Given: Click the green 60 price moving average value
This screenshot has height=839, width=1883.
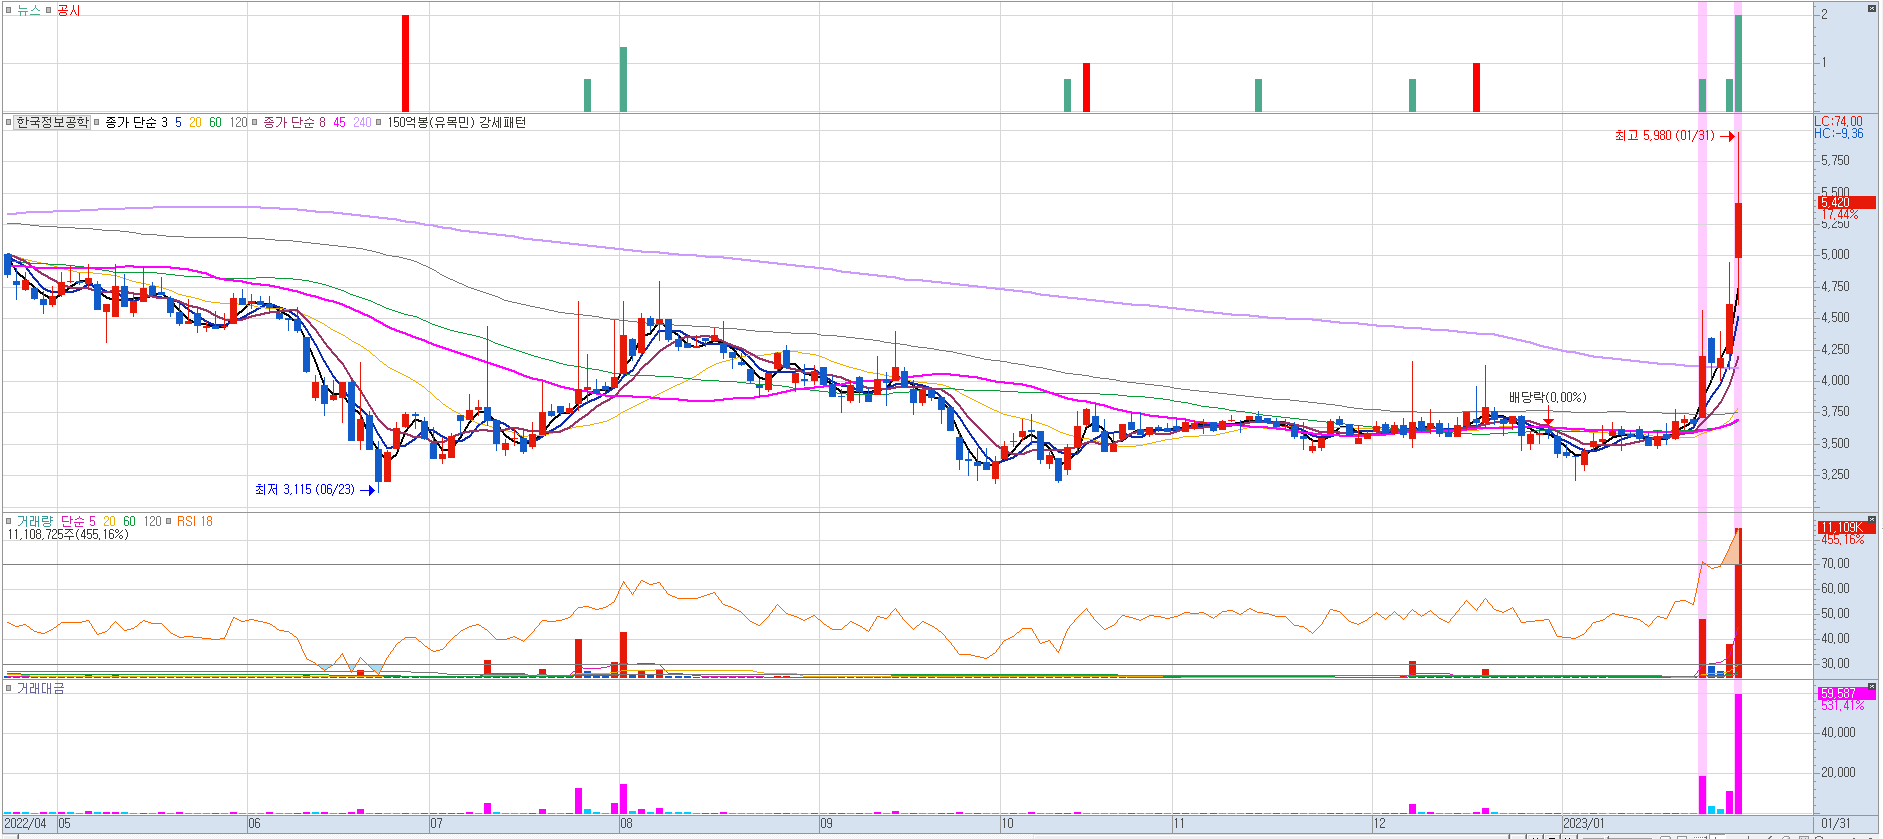Looking at the screenshot, I should pyautogui.click(x=215, y=122).
